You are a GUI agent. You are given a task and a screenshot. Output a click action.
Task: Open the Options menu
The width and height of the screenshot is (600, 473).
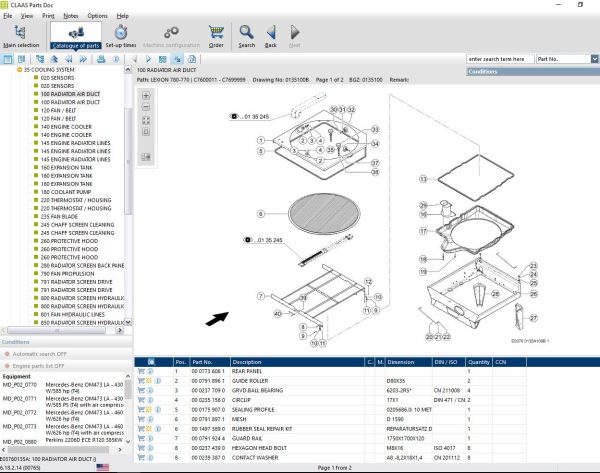point(97,16)
